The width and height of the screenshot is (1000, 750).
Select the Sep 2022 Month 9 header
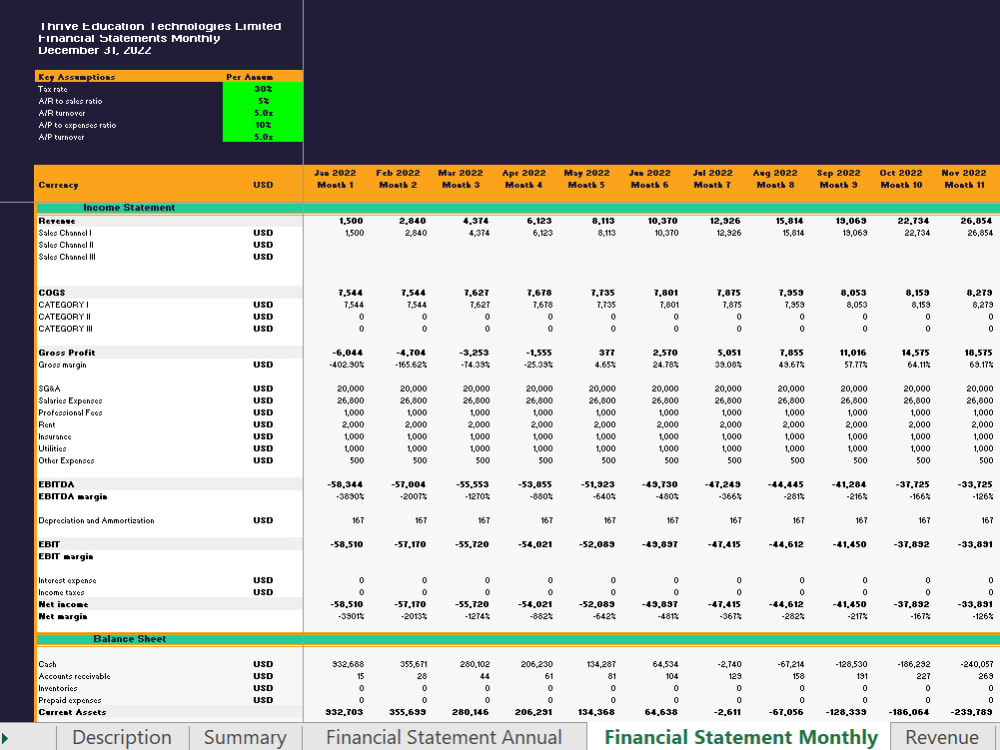tap(838, 179)
